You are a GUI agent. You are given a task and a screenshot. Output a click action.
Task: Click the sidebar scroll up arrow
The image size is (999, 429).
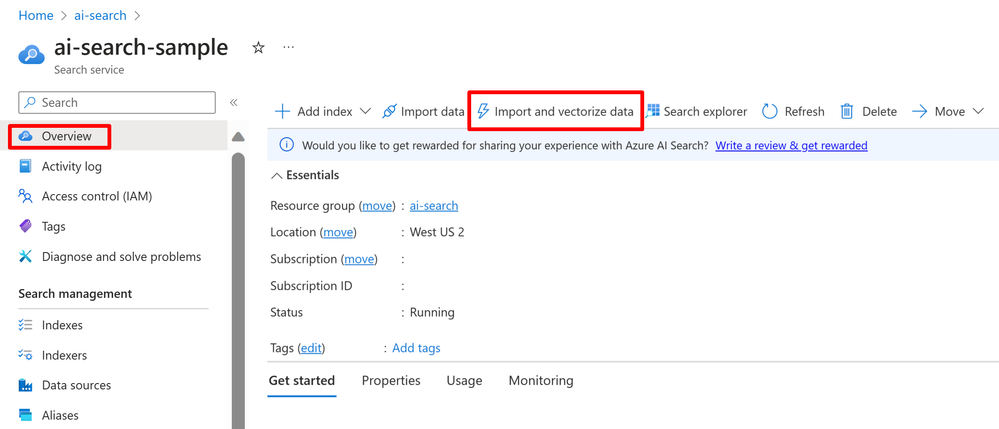click(x=238, y=136)
